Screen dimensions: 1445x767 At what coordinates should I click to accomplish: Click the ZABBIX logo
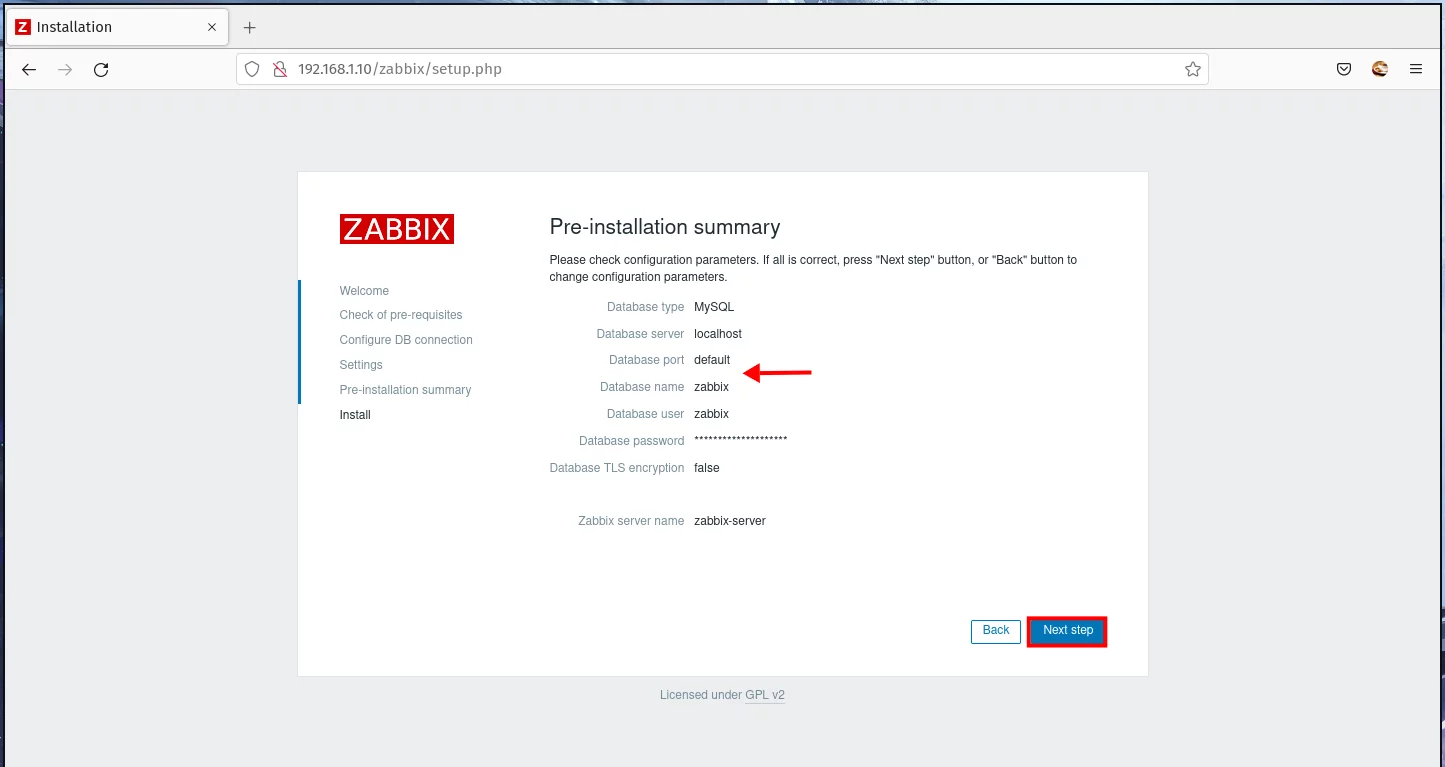click(x=397, y=229)
